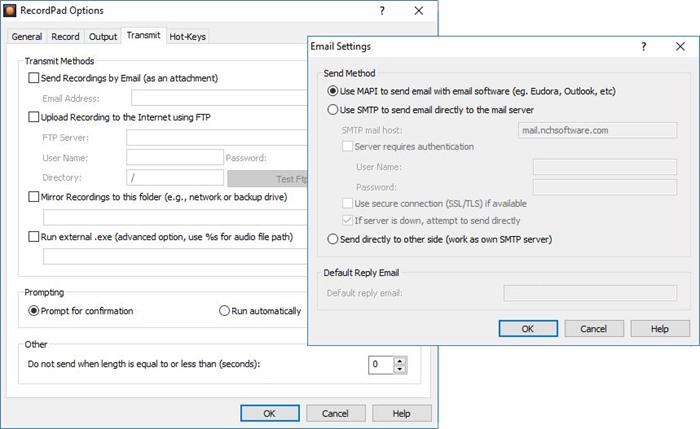
Task: Open the Hot-Keys tab
Action: (x=188, y=37)
